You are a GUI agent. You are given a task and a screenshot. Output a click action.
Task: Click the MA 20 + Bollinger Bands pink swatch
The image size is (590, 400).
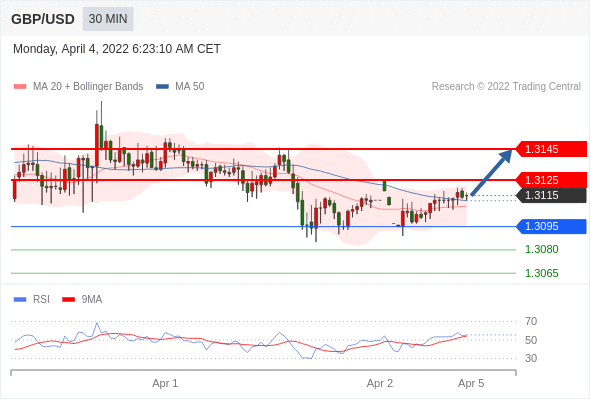[x=20, y=87]
